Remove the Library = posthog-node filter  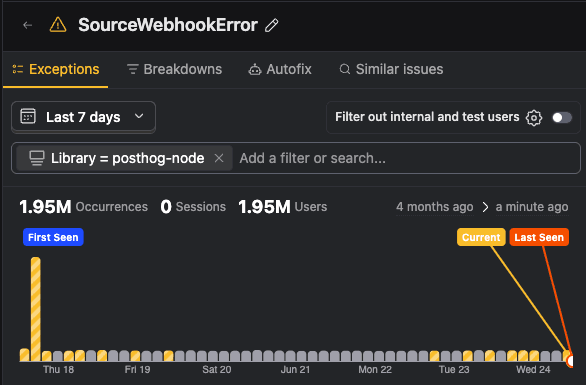tap(219, 158)
